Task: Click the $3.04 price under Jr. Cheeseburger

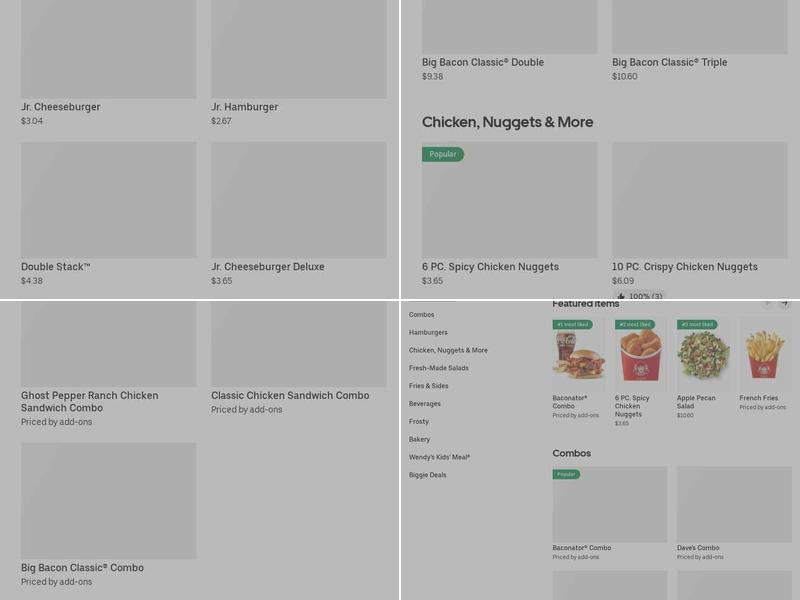Action: coord(32,121)
